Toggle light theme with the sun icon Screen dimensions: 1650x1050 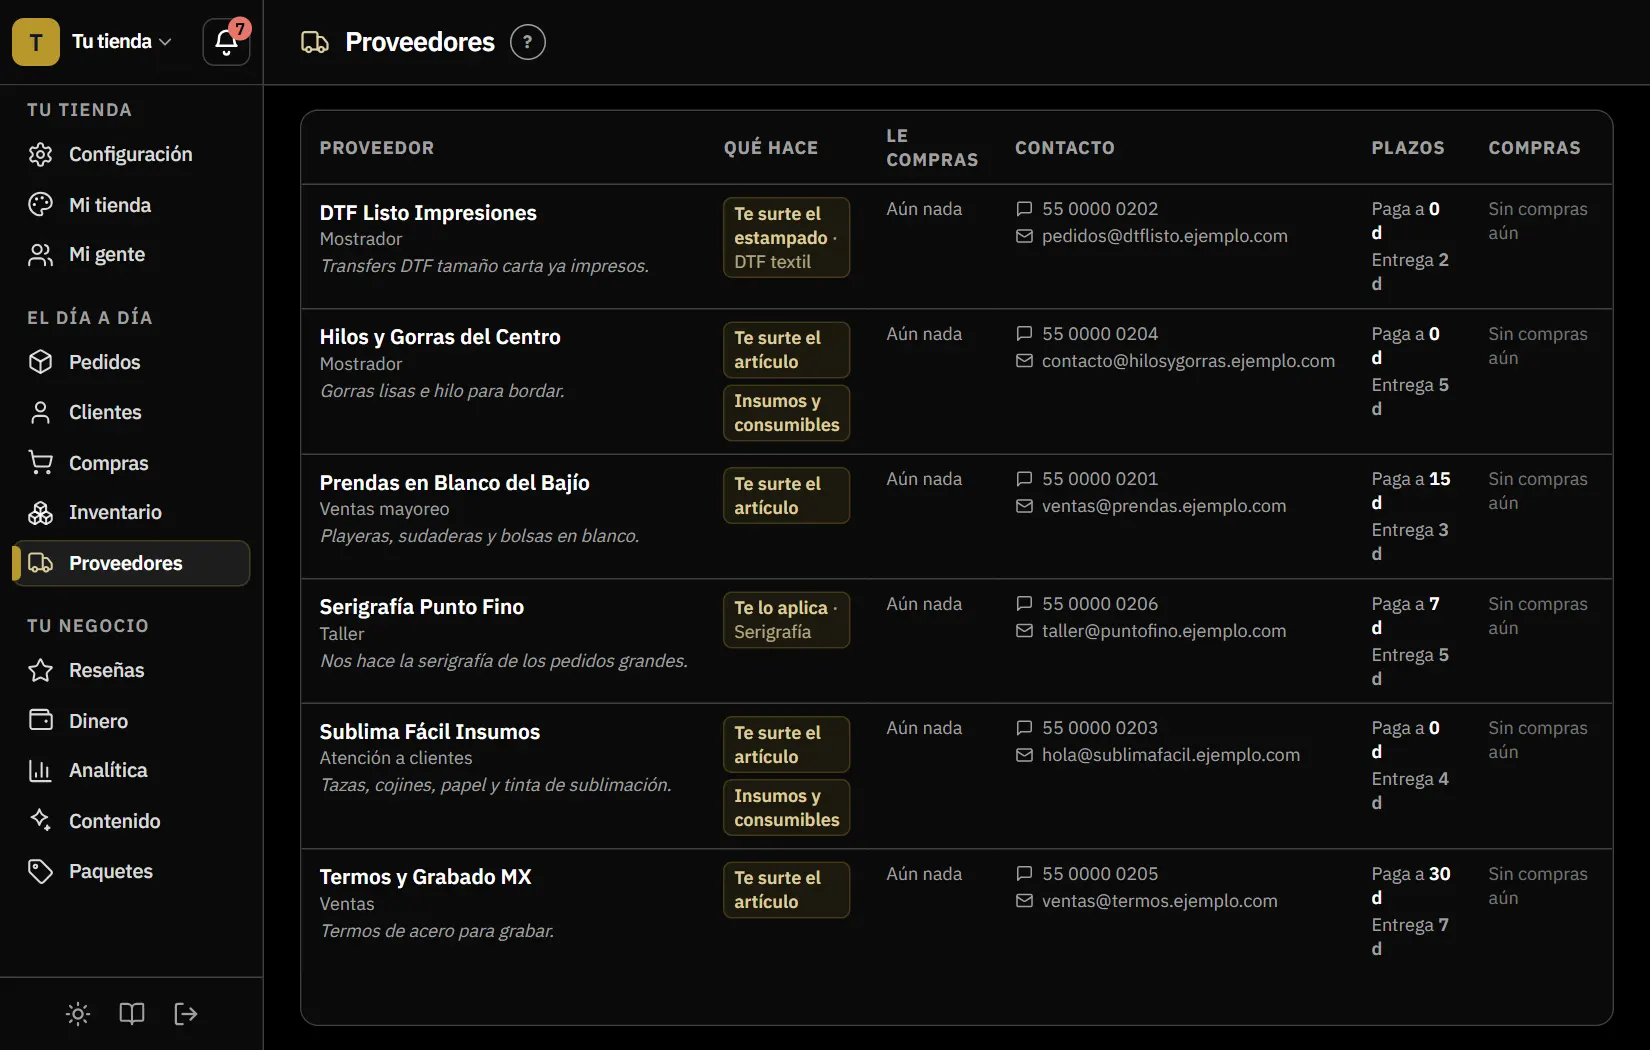click(x=78, y=1014)
